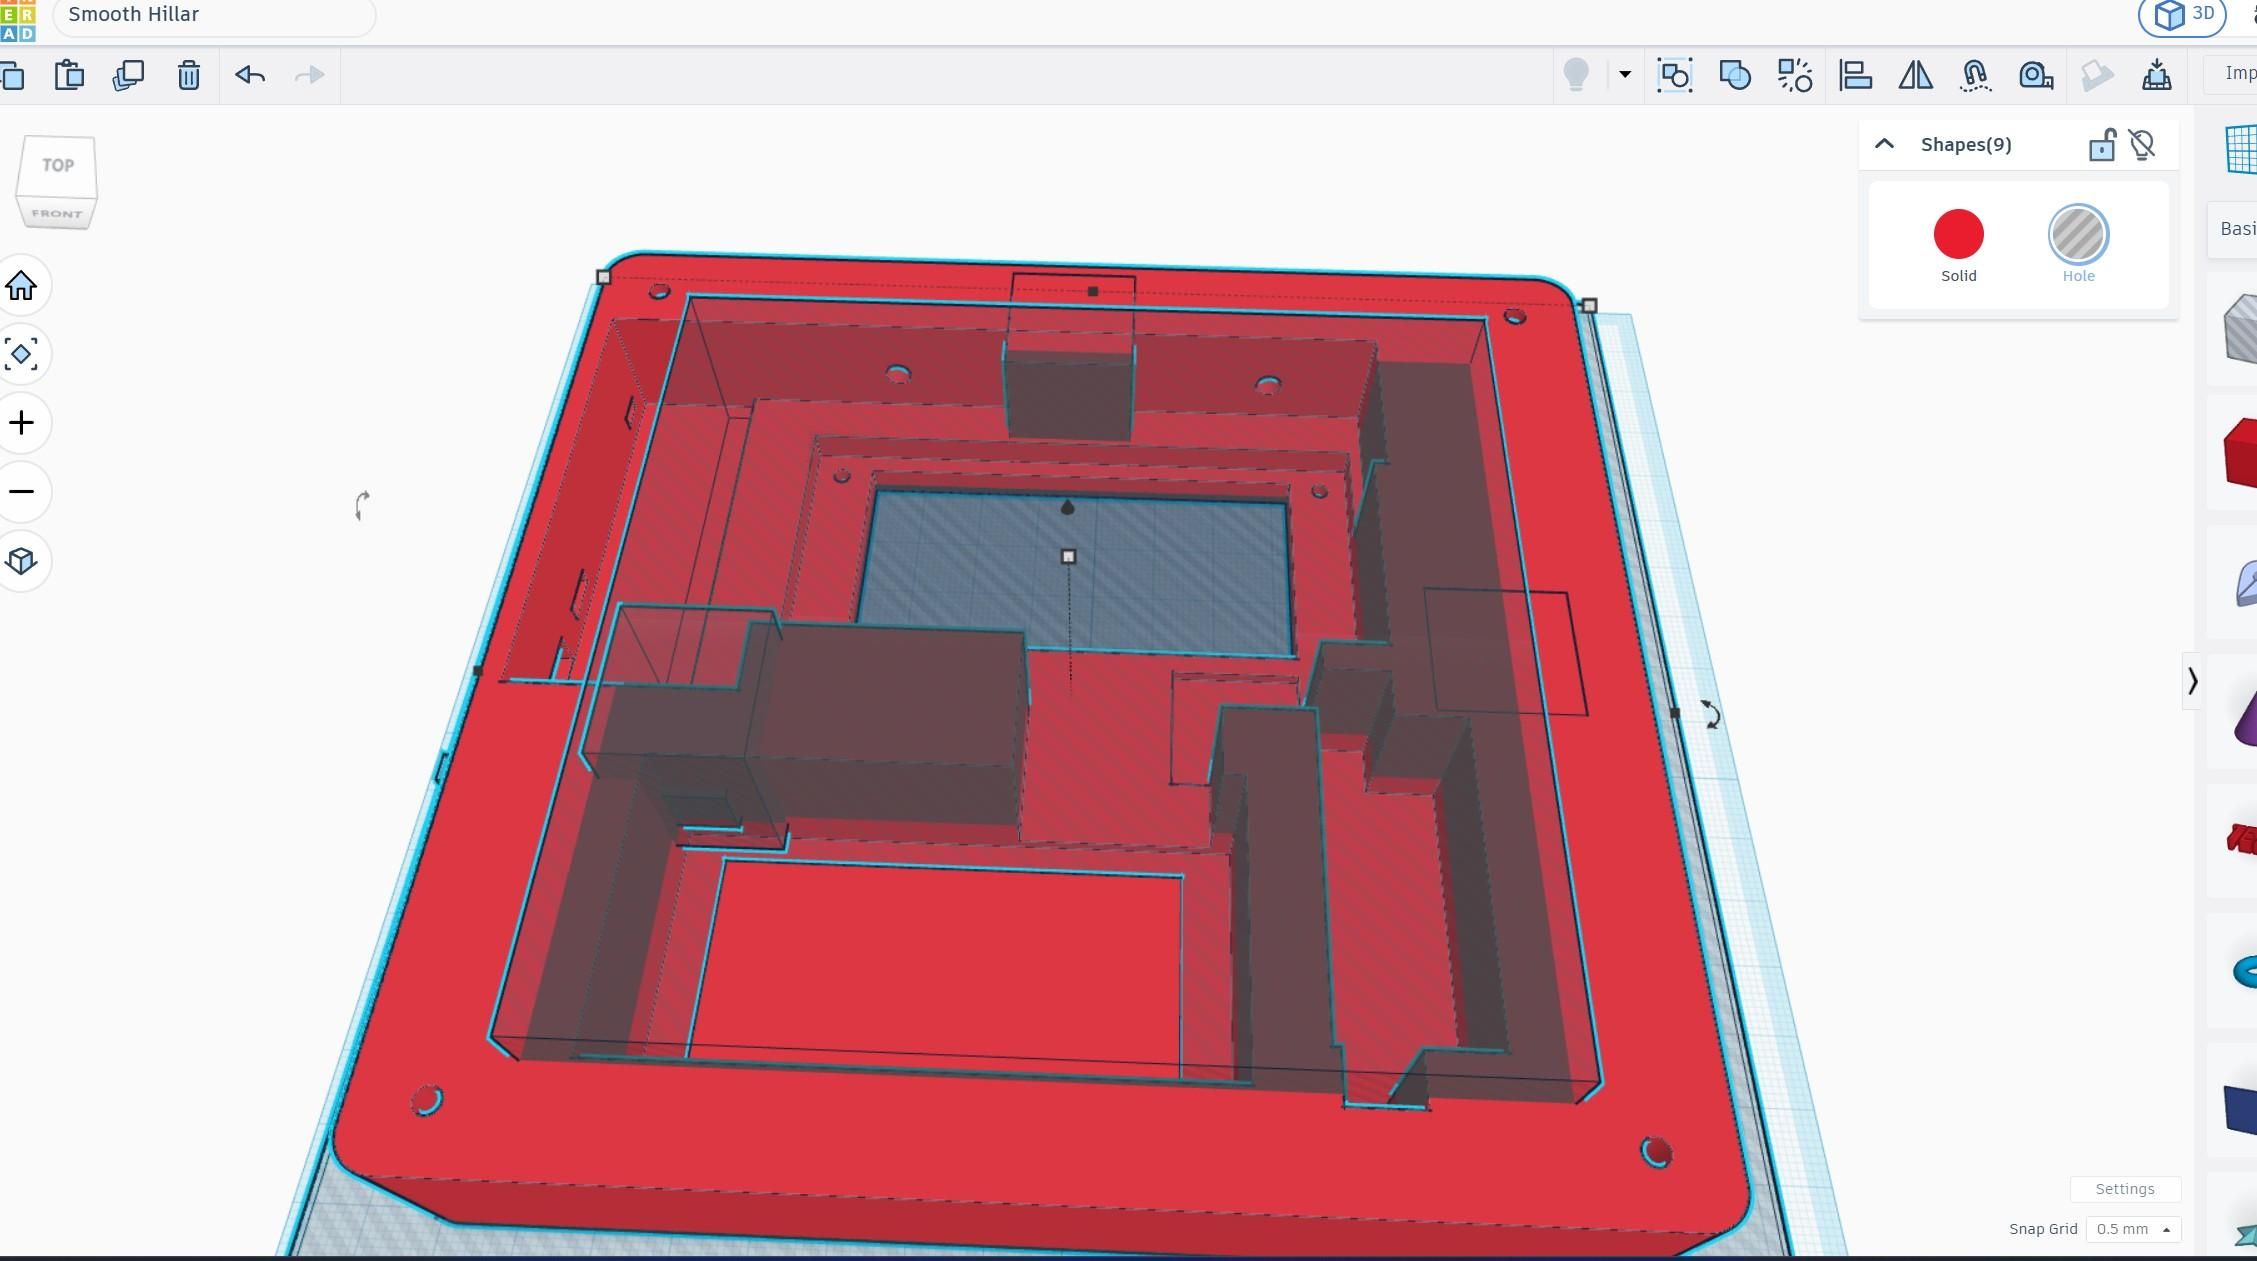Click the black cone height handle
The image size is (2257, 1261).
[1067, 508]
